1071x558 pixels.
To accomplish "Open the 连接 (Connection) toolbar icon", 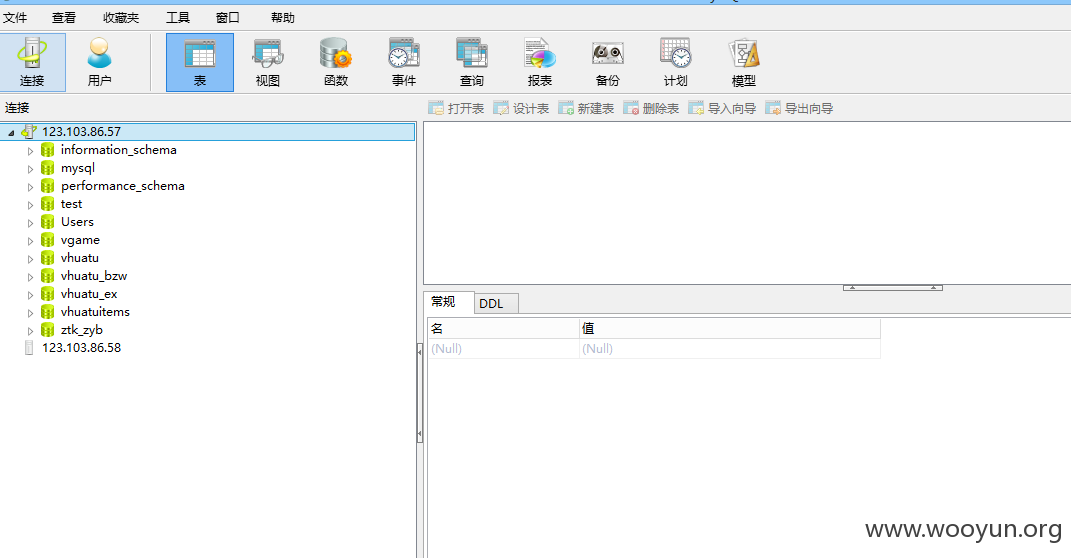I will (x=32, y=62).
